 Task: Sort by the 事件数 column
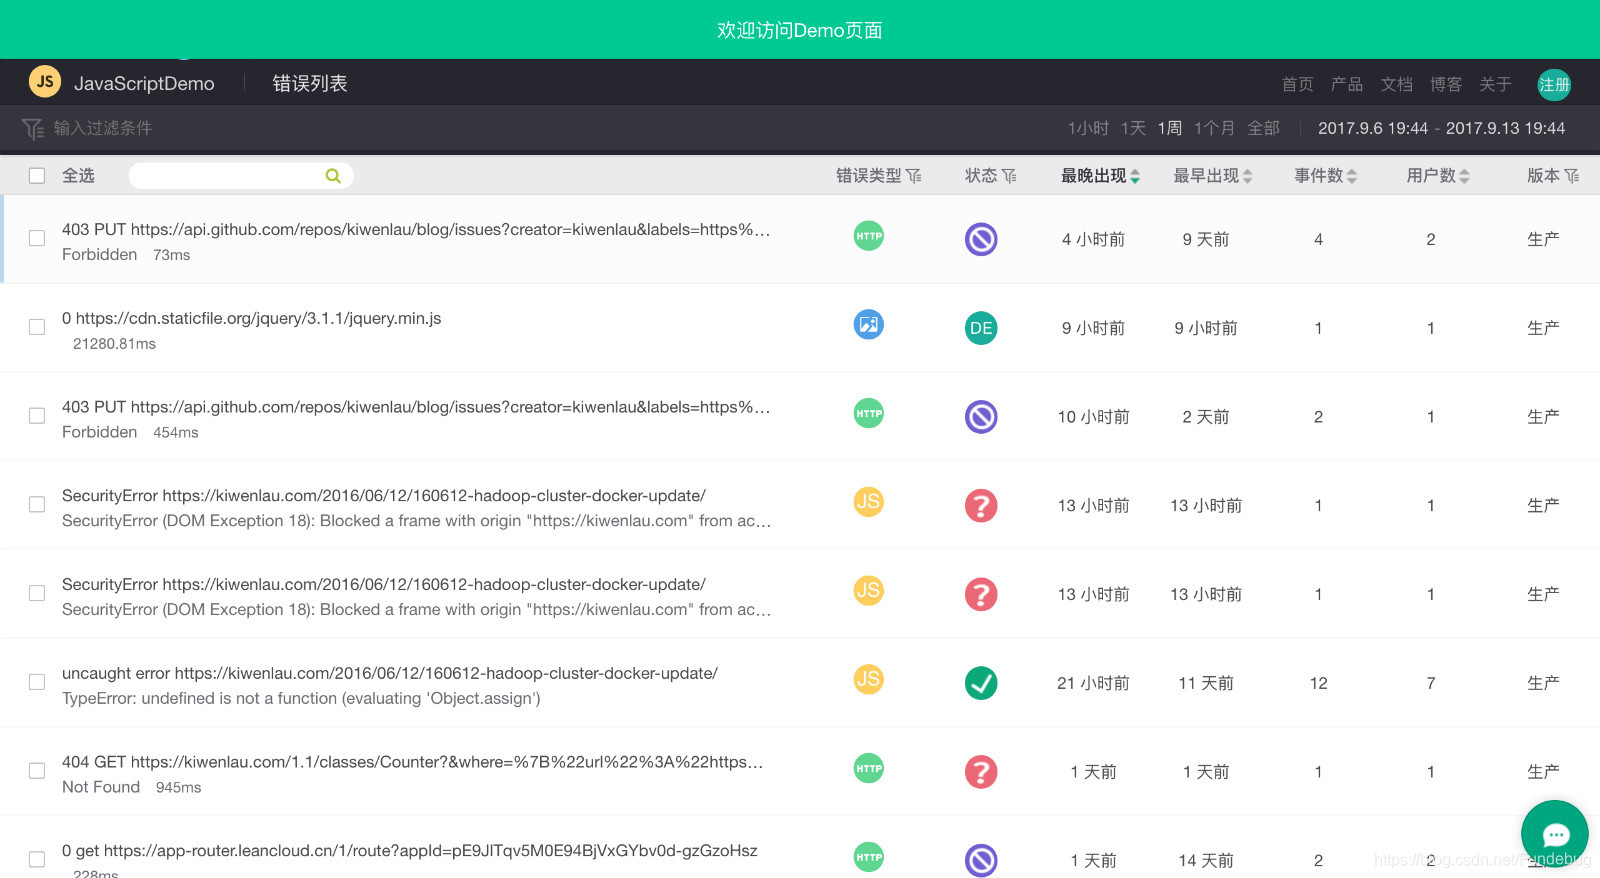point(1325,176)
